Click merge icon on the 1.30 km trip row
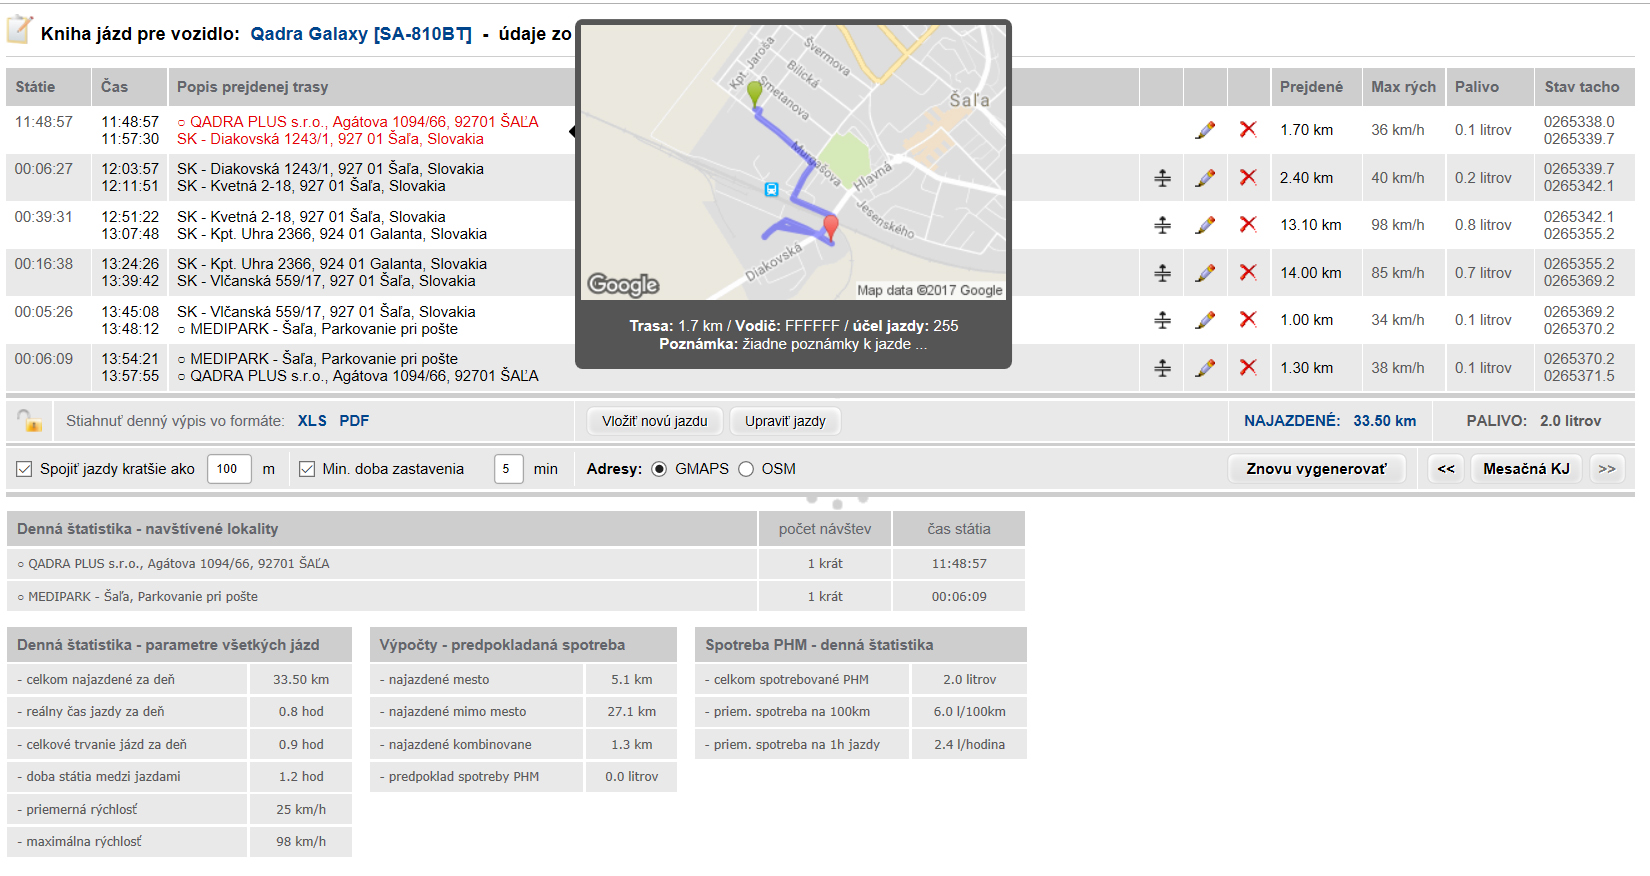The width and height of the screenshot is (1650, 876). click(x=1162, y=368)
